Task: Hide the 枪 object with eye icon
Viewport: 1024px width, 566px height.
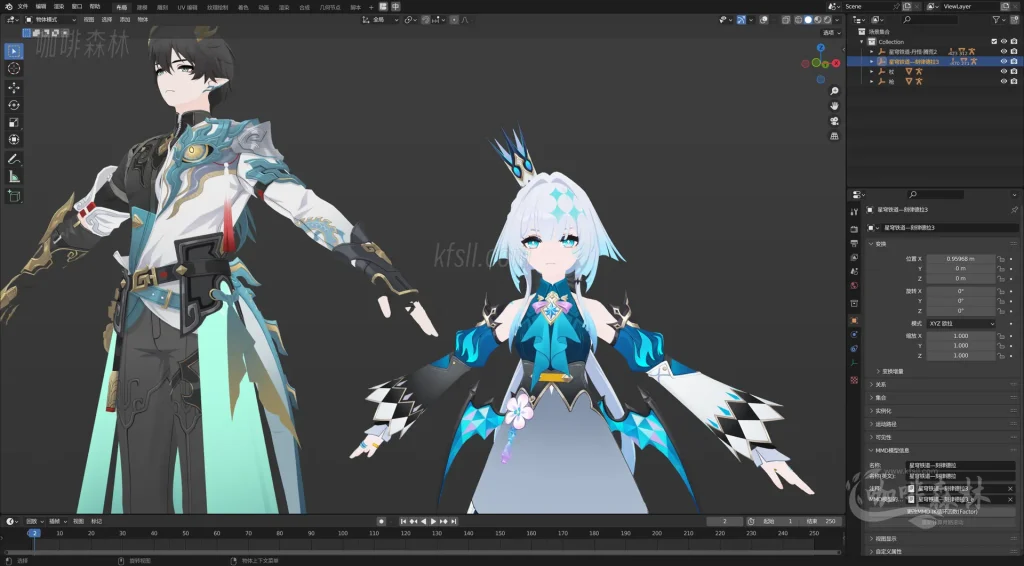Action: click(1004, 82)
